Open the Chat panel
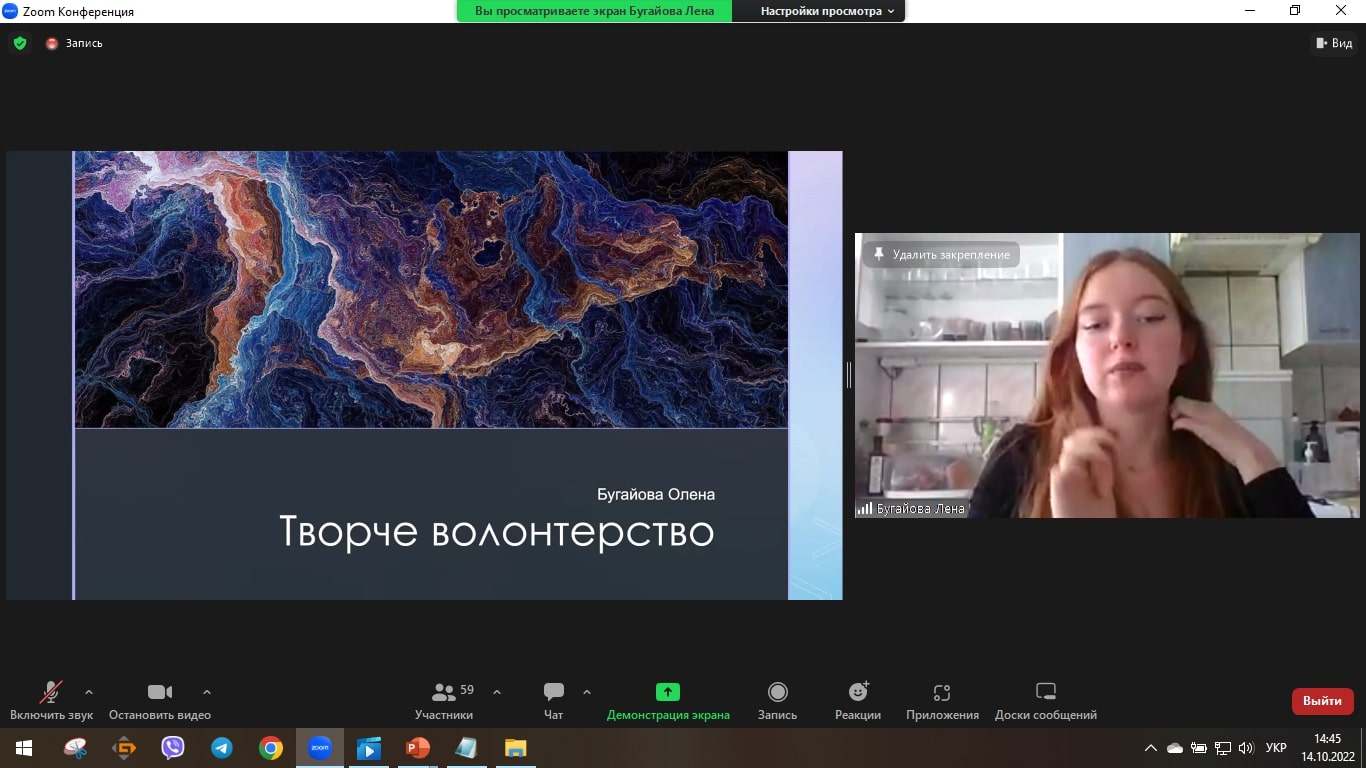This screenshot has width=1366, height=768. pos(553,701)
